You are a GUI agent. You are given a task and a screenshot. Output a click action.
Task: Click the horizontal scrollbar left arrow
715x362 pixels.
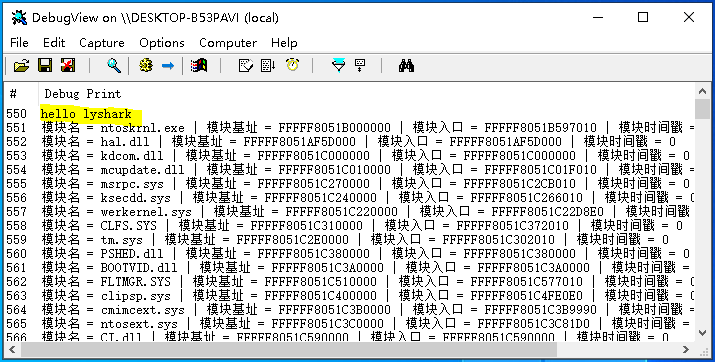12,350
